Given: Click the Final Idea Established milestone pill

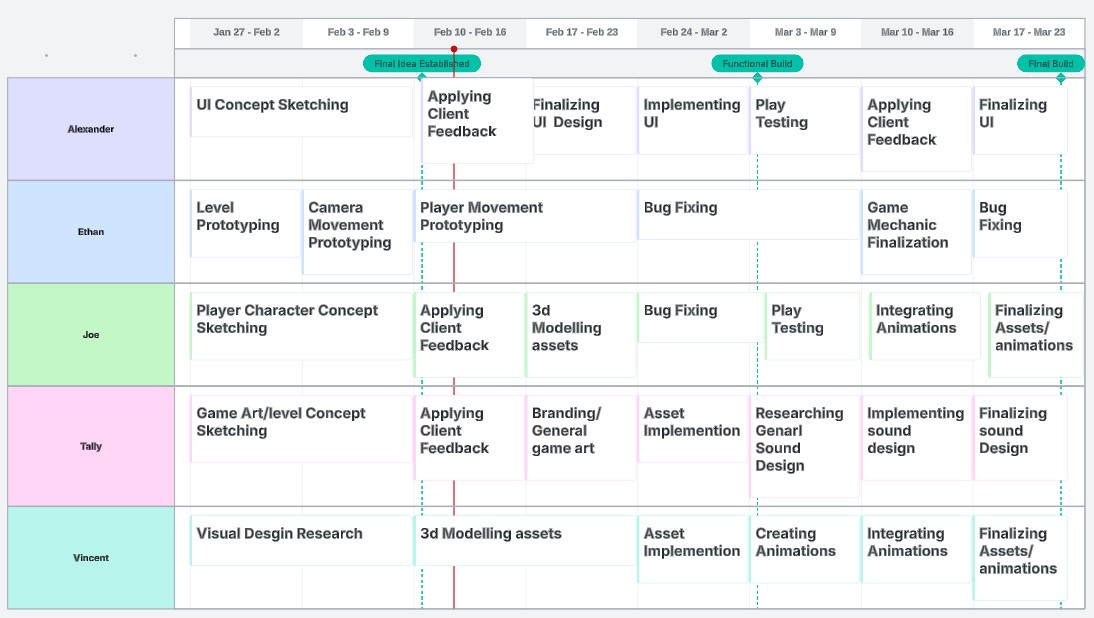Looking at the screenshot, I should click(422, 64).
